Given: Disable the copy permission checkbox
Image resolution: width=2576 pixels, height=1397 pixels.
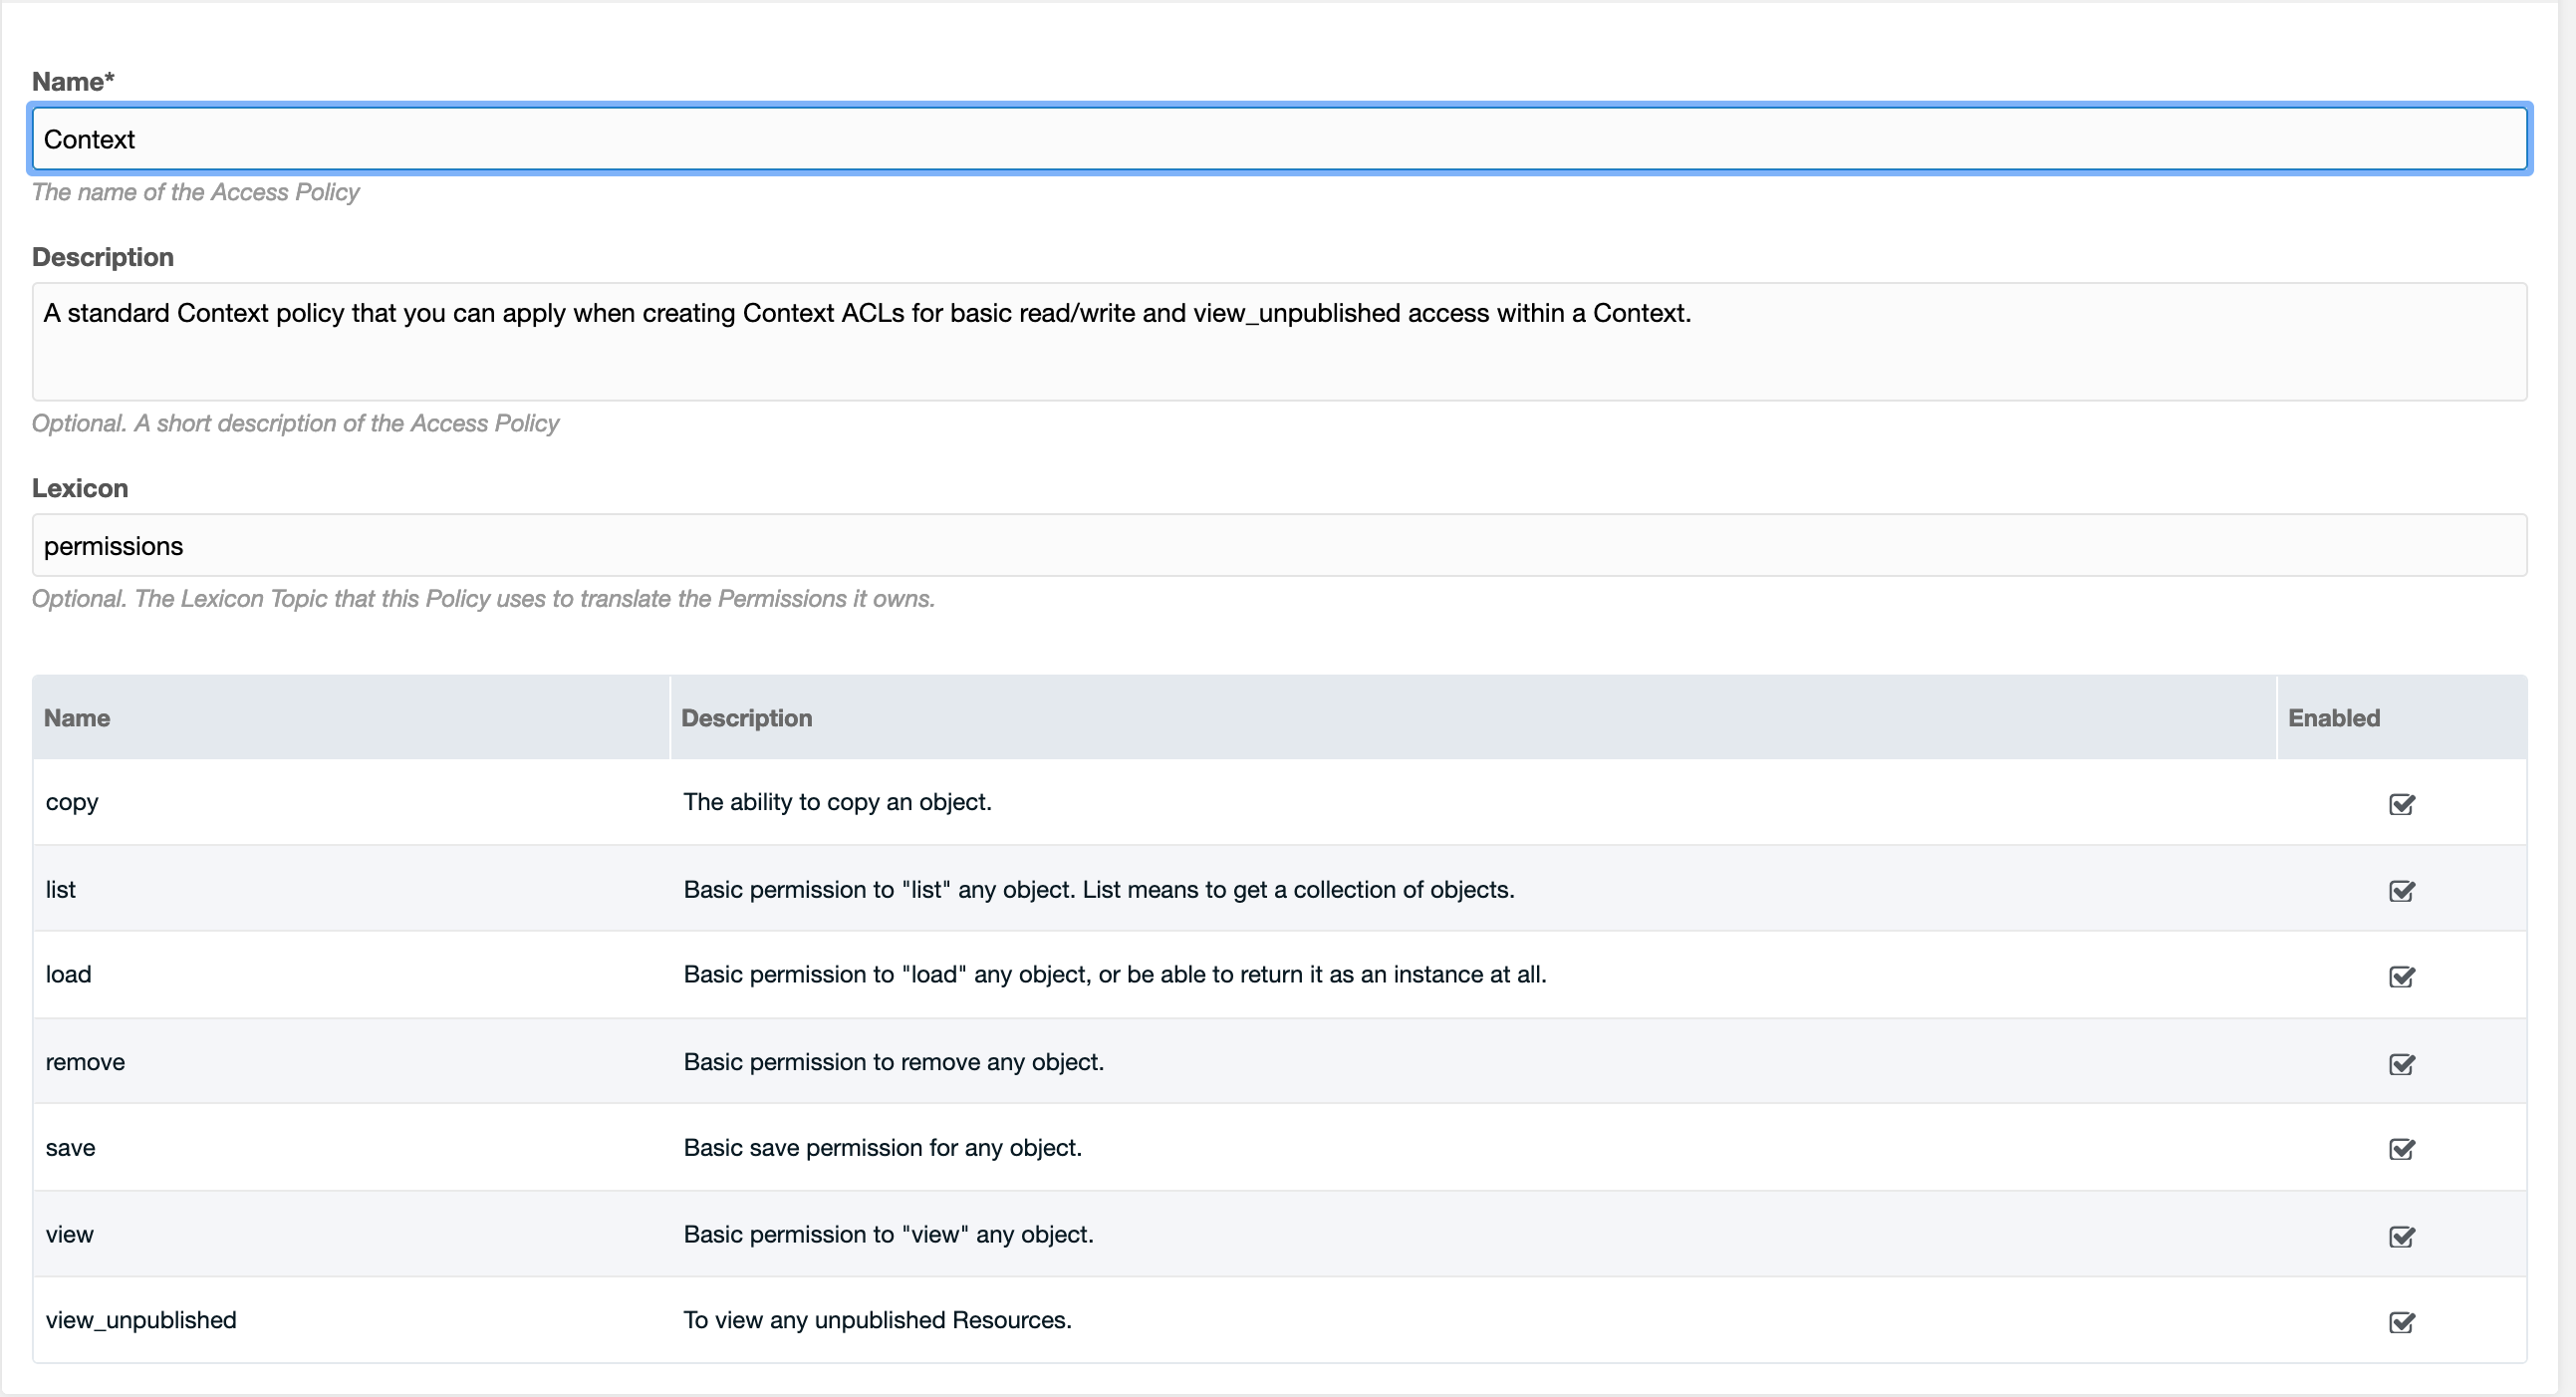Looking at the screenshot, I should pyautogui.click(x=2403, y=804).
